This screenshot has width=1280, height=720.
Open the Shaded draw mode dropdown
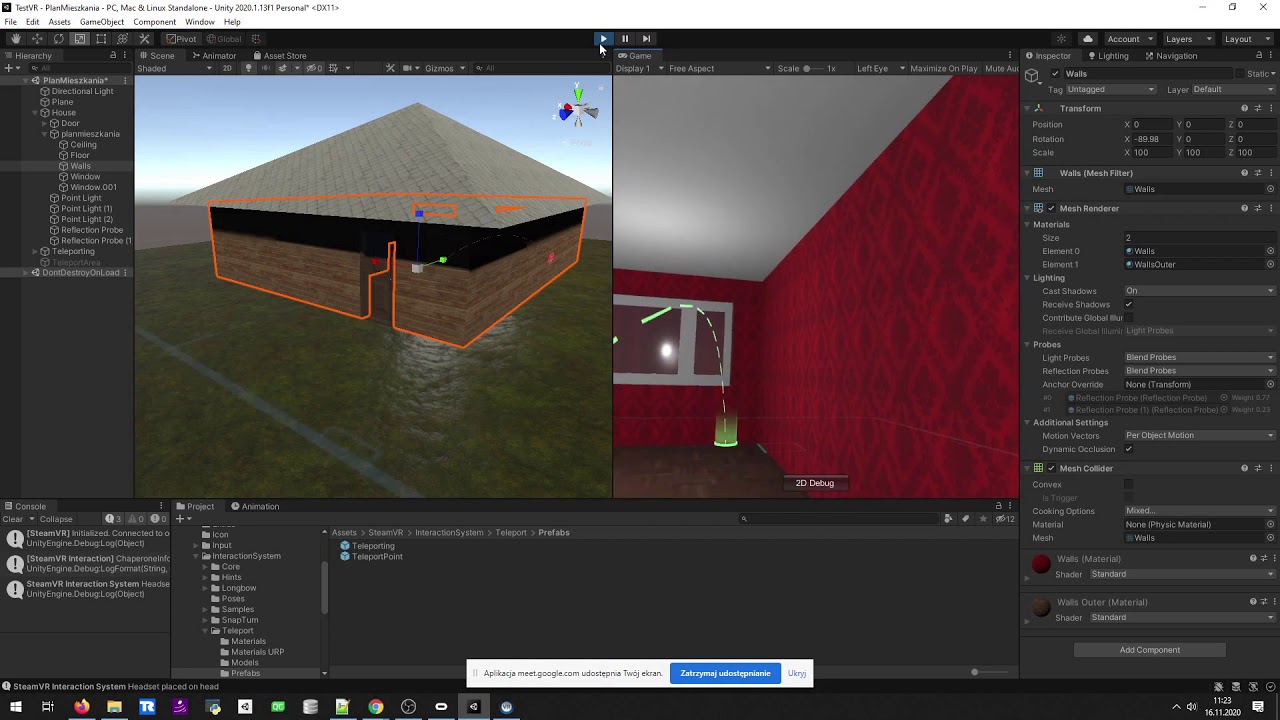click(174, 68)
